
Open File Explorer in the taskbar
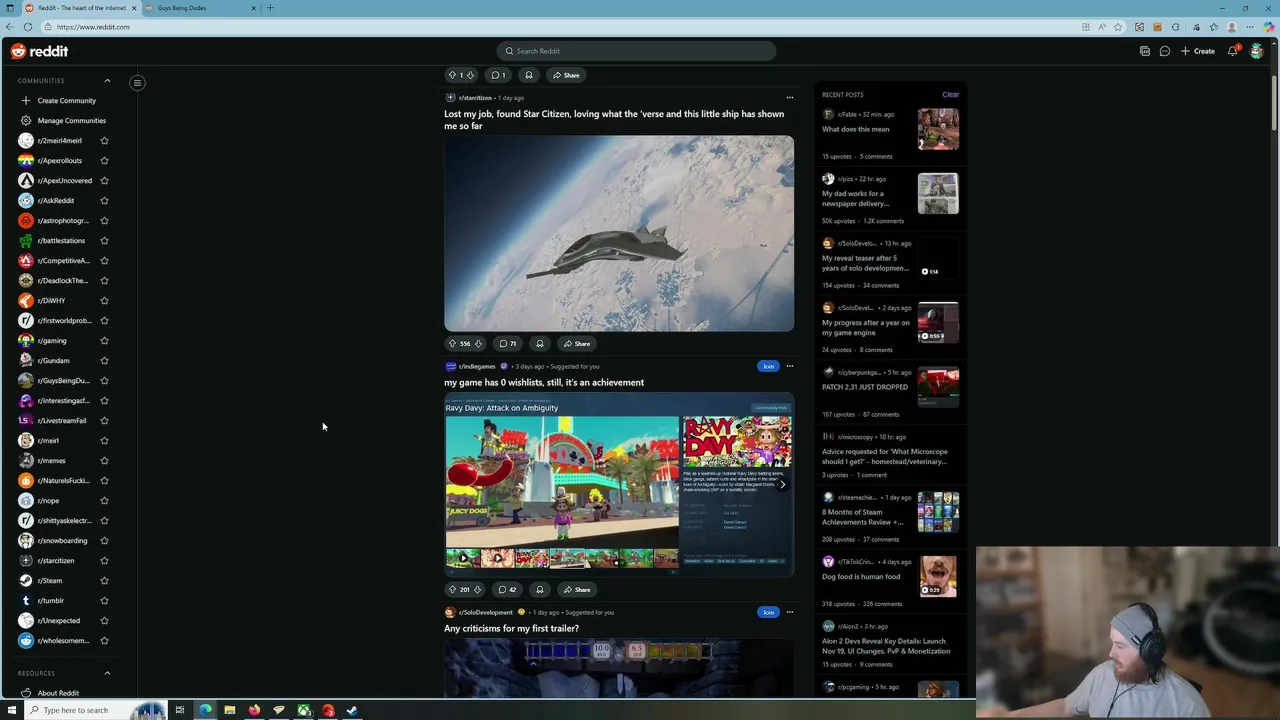click(x=229, y=710)
